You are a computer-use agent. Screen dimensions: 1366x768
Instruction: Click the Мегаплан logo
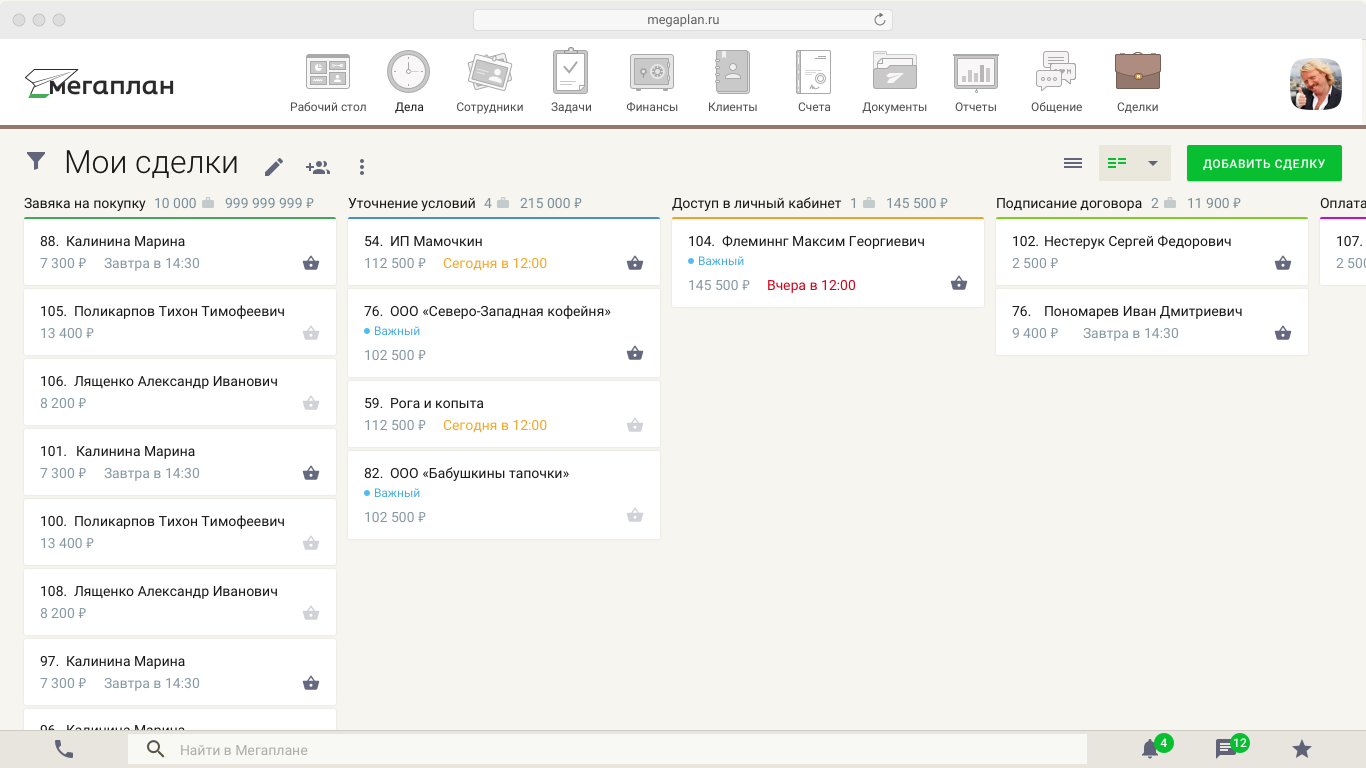(97, 84)
